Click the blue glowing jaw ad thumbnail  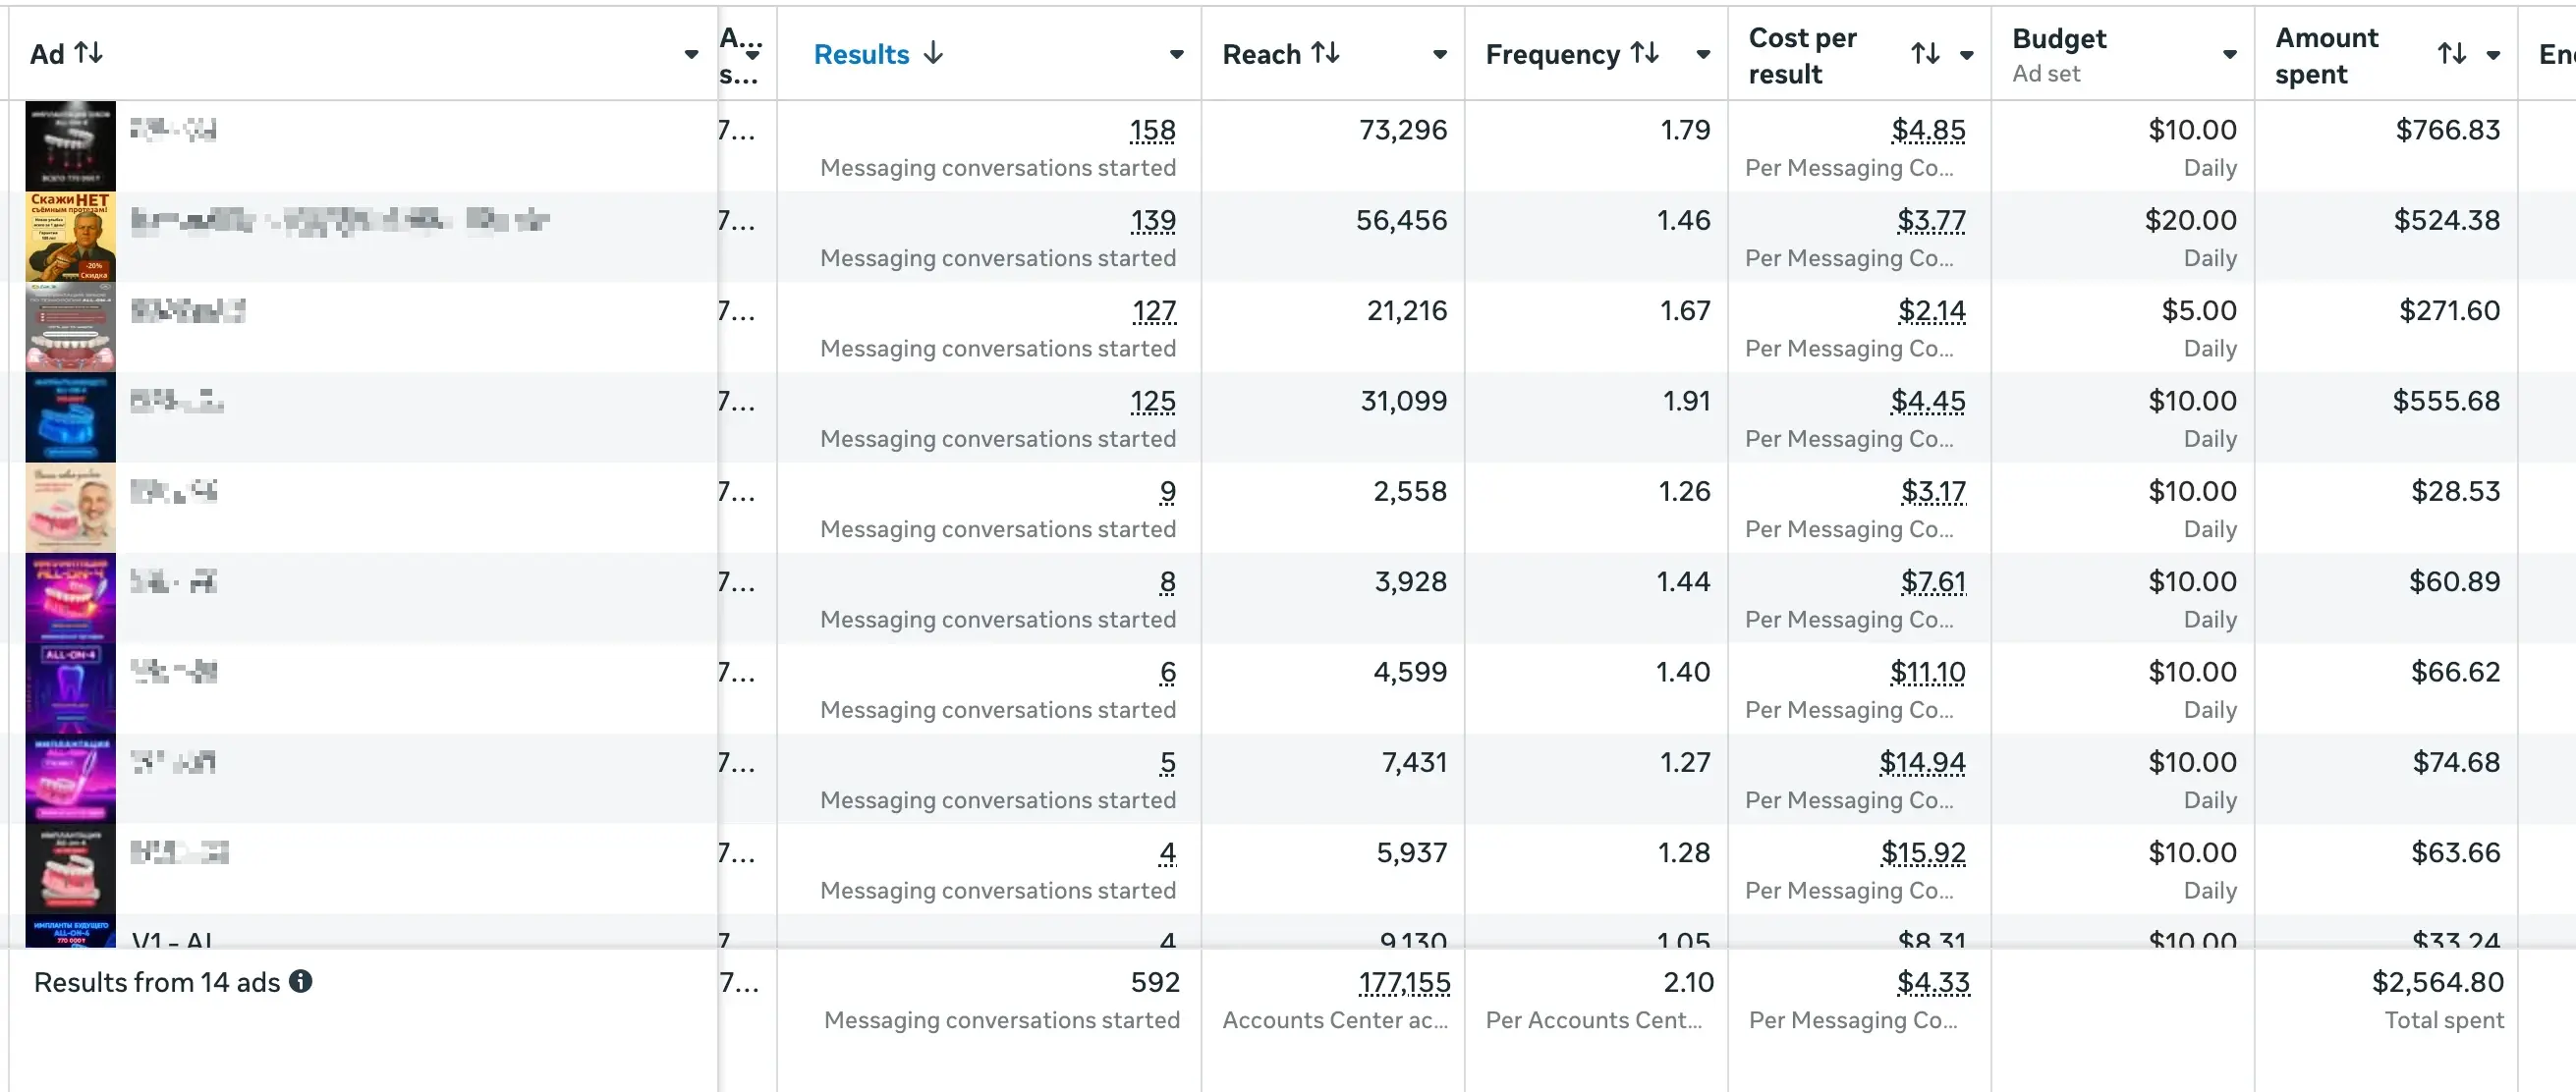[x=70, y=417]
